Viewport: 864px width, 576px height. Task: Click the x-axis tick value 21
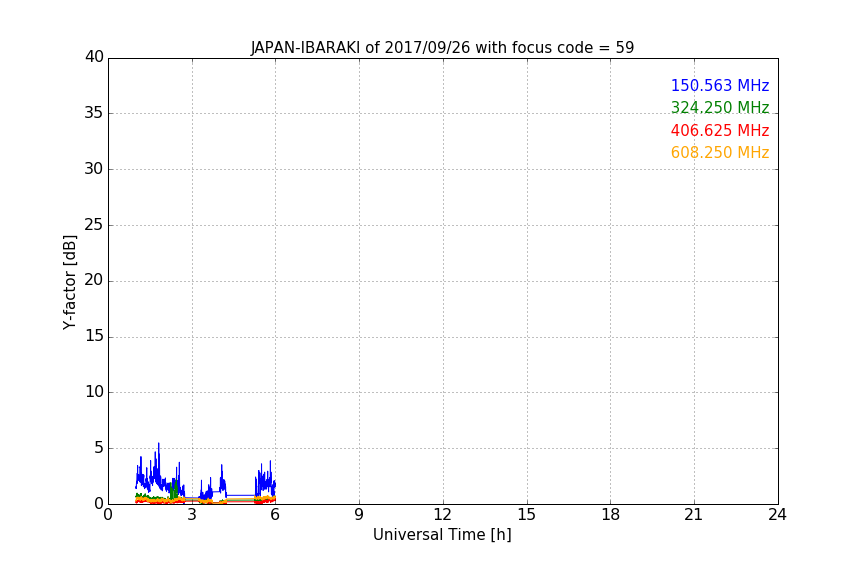tap(694, 515)
